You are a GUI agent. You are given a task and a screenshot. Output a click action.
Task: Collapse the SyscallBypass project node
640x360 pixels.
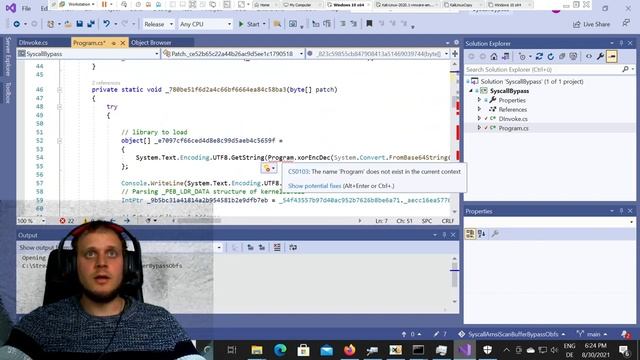pyautogui.click(x=471, y=91)
